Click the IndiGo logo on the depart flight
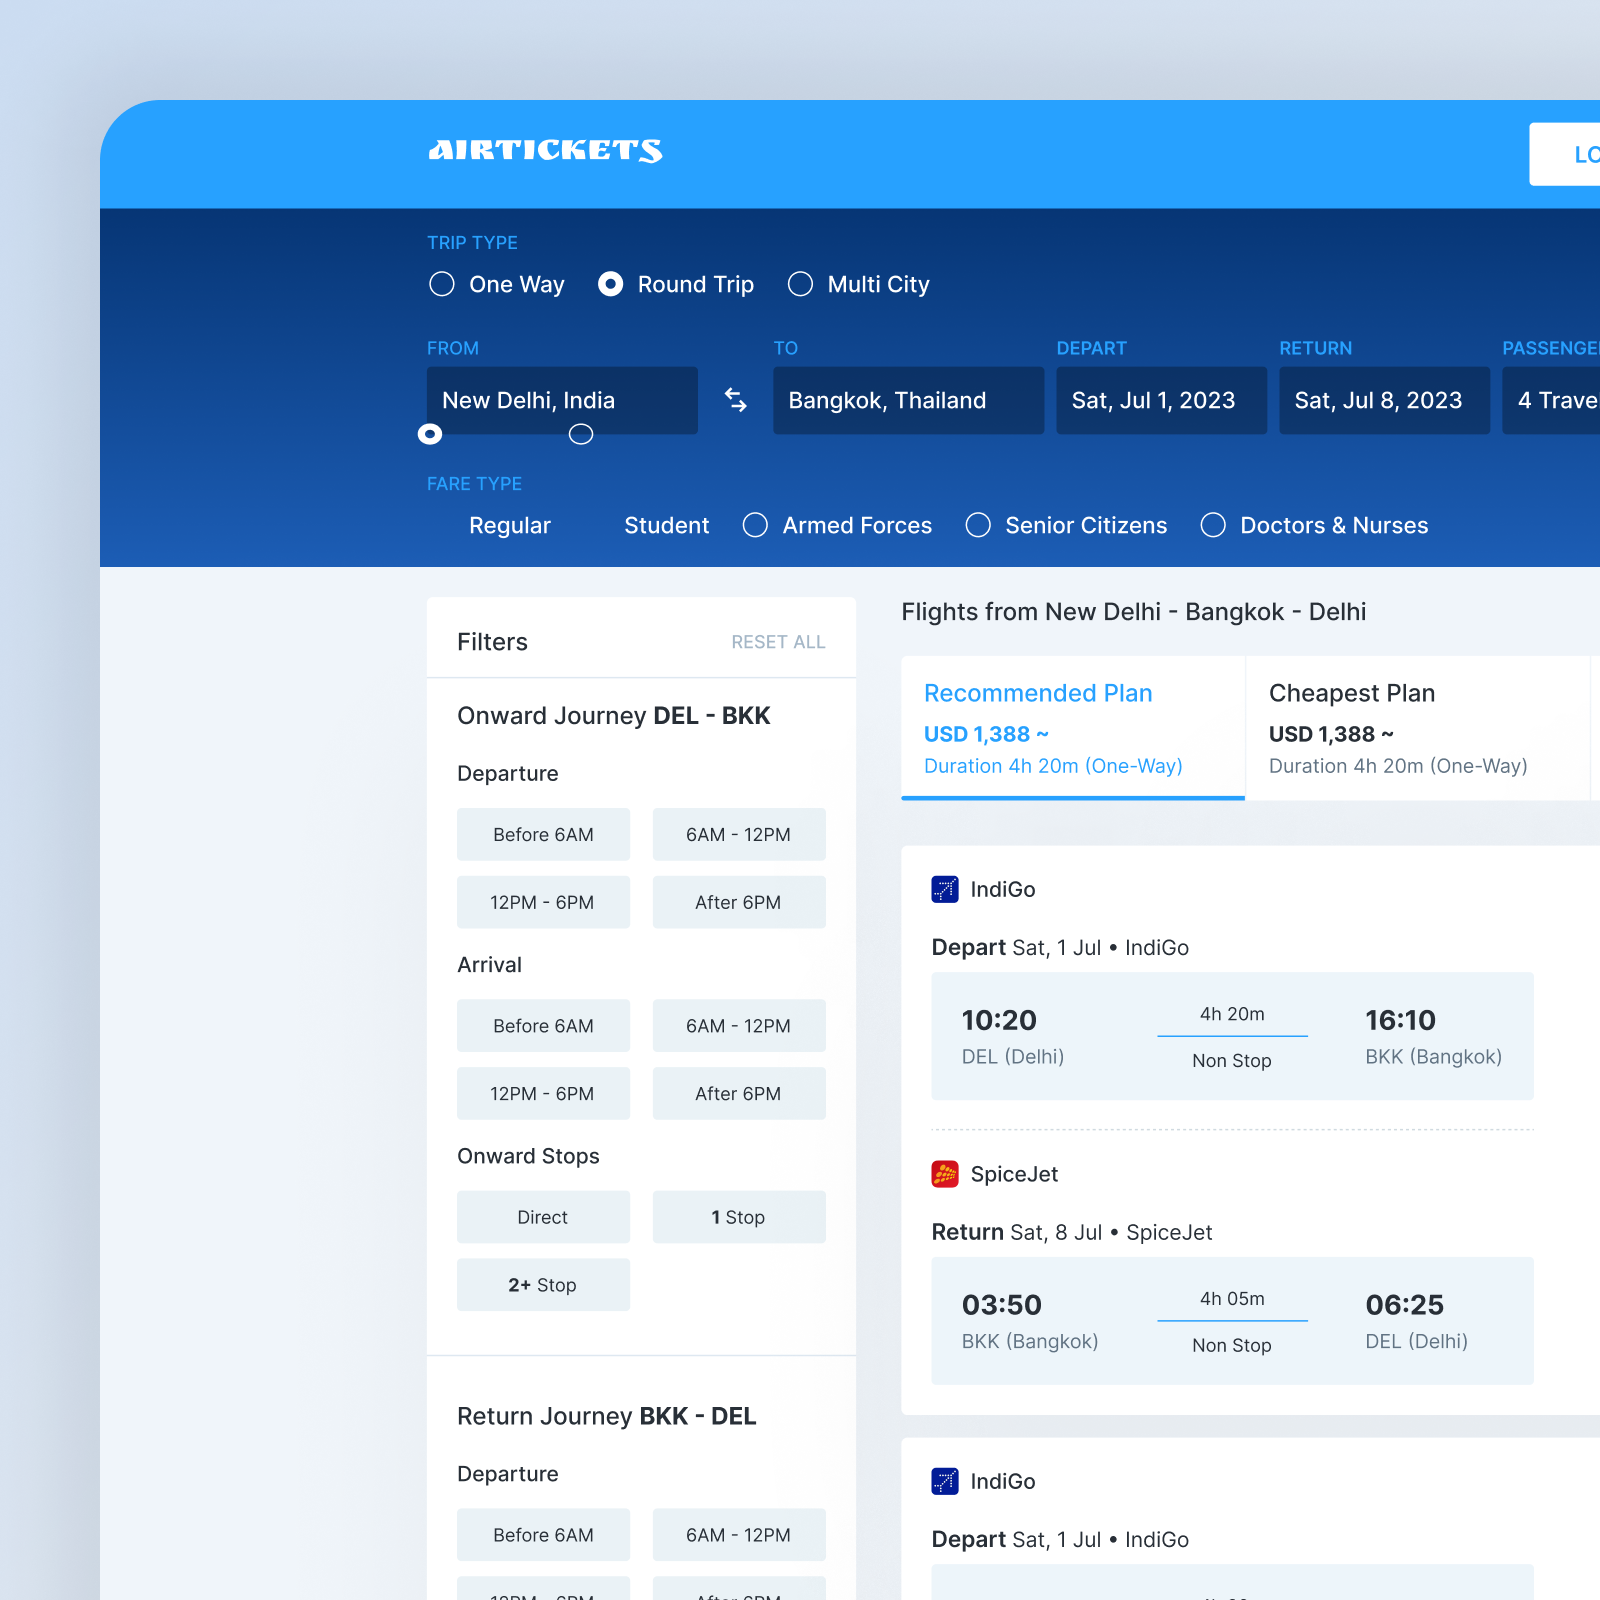 coord(944,889)
